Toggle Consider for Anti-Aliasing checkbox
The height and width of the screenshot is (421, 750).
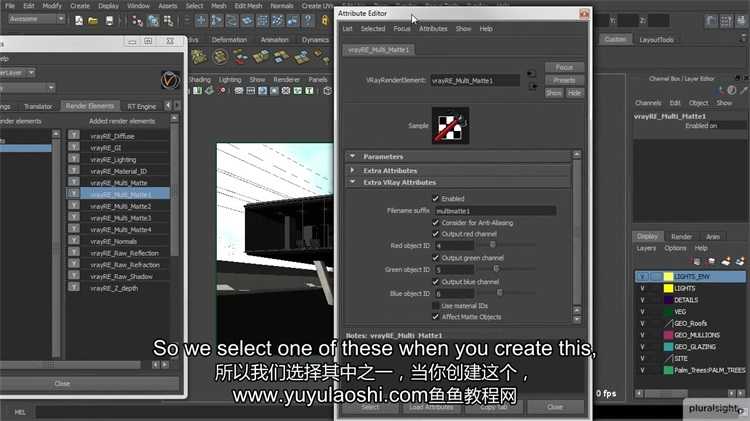pyautogui.click(x=435, y=222)
